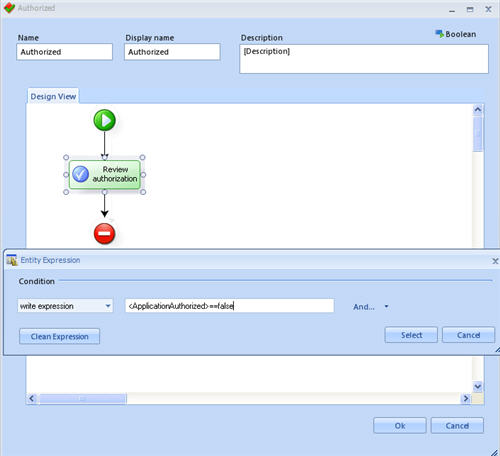Confirm with the Ok button

400,426
